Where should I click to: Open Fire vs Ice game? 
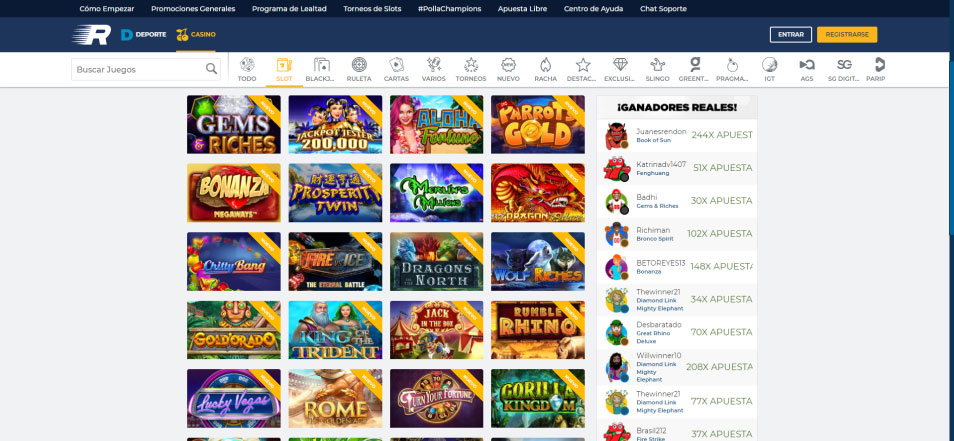point(335,262)
